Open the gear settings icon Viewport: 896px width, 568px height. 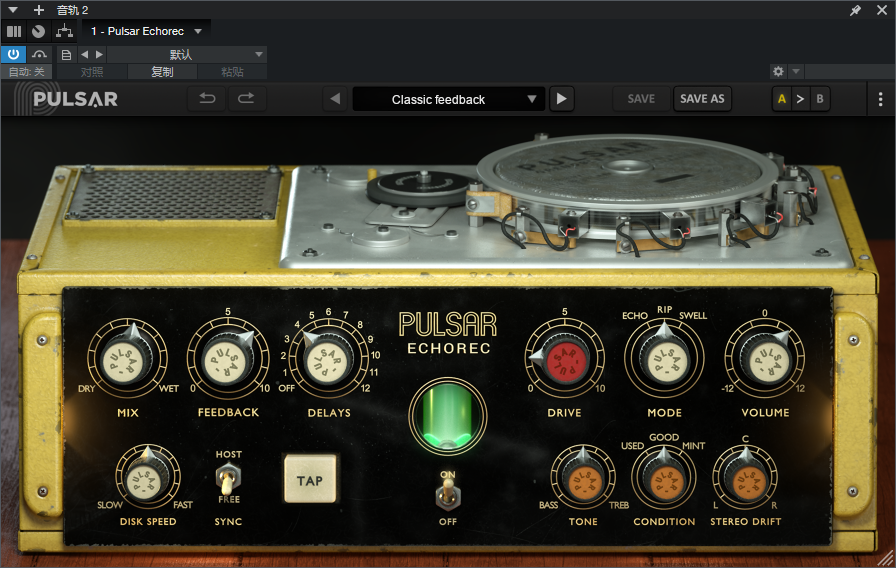click(778, 71)
